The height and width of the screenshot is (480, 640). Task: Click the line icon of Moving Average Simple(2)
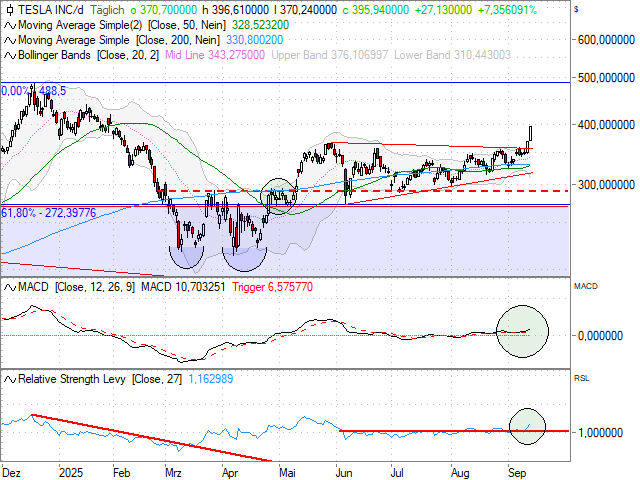click(10, 25)
